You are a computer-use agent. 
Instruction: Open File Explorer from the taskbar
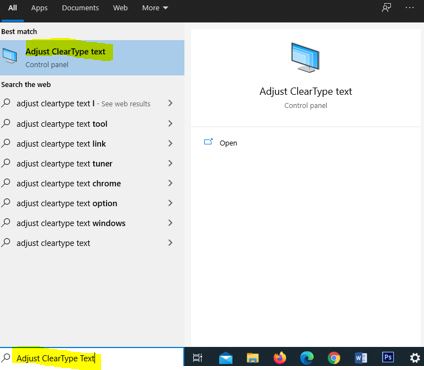click(x=253, y=358)
